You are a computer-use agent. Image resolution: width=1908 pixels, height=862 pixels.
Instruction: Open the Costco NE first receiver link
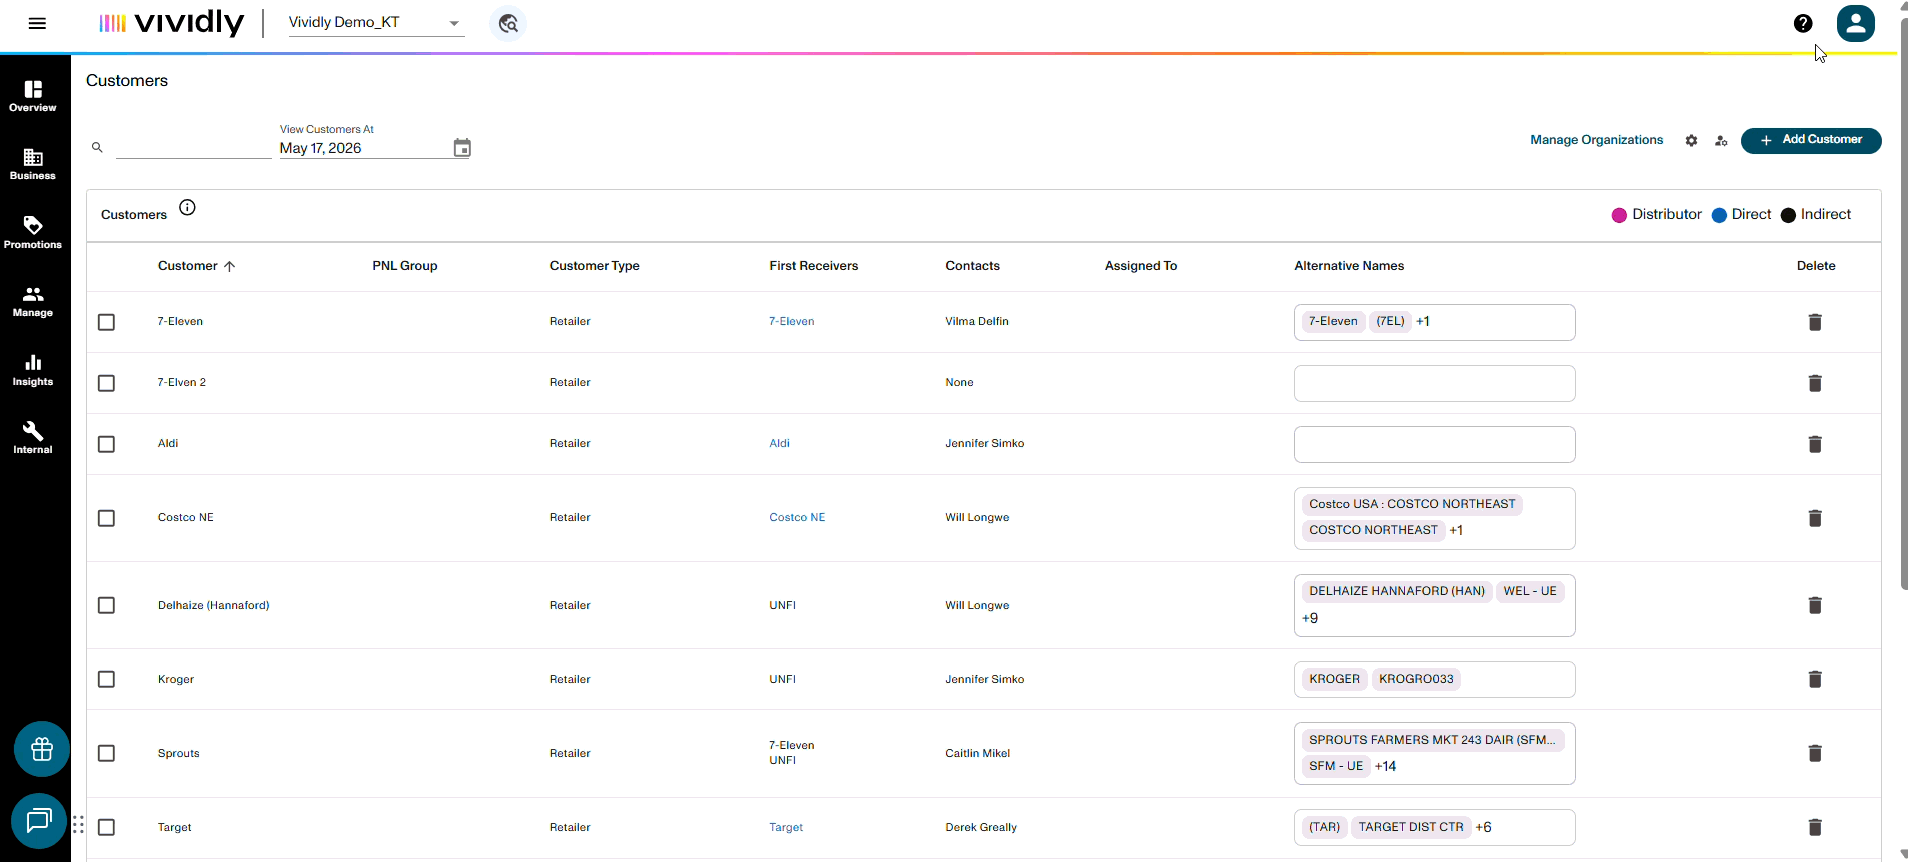(797, 517)
